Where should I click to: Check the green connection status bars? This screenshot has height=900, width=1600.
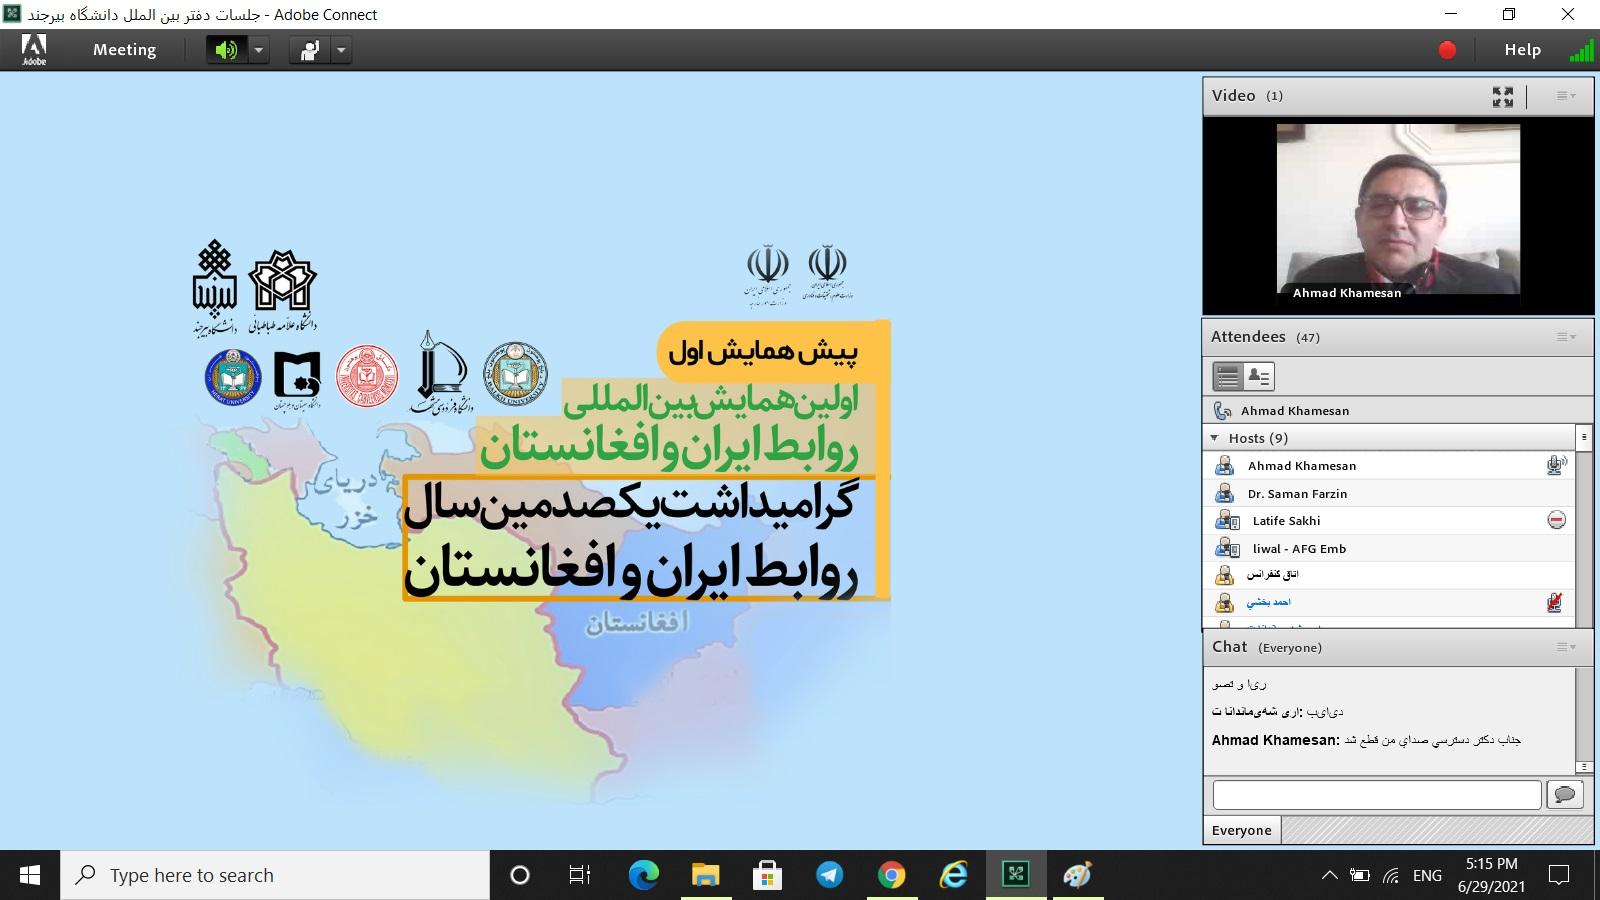(x=1581, y=51)
